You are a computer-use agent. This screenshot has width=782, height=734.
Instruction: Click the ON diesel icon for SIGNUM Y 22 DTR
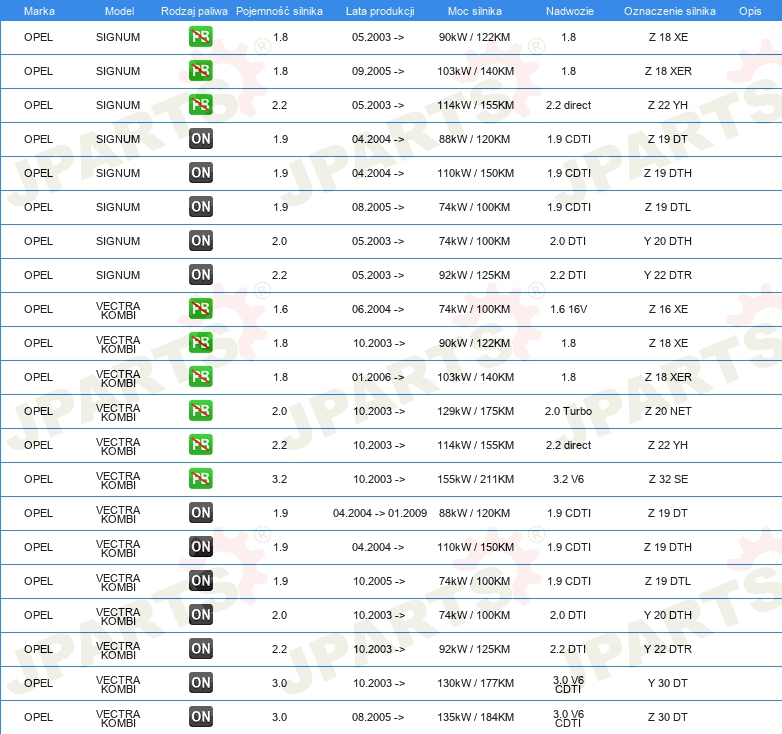click(x=200, y=275)
